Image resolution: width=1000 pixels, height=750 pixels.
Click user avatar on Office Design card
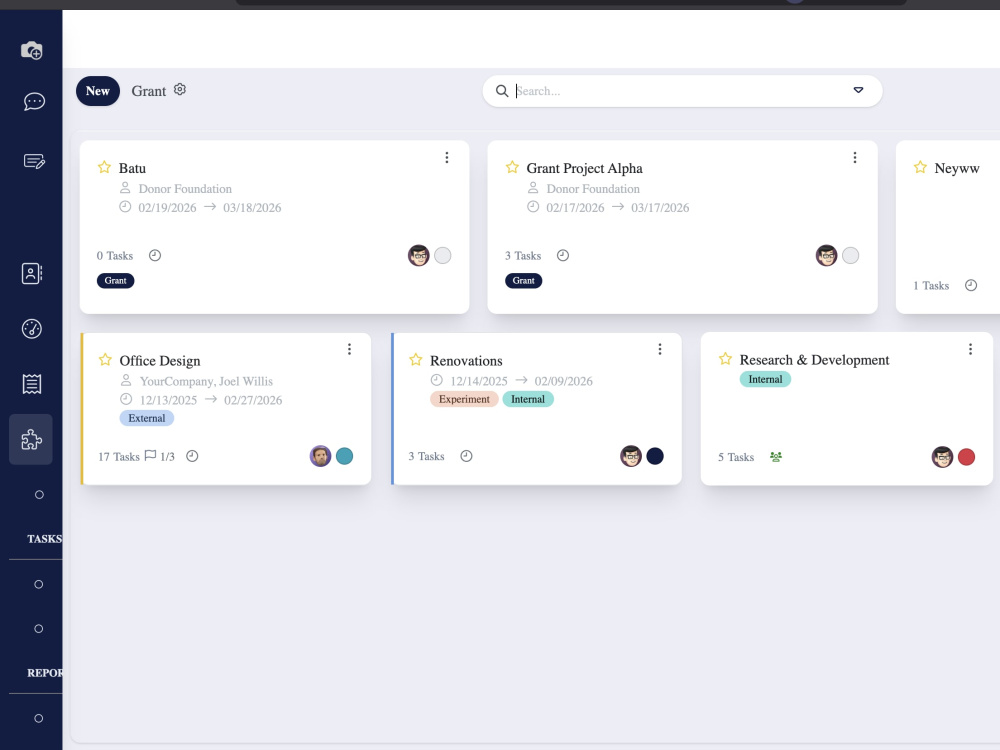click(x=320, y=456)
